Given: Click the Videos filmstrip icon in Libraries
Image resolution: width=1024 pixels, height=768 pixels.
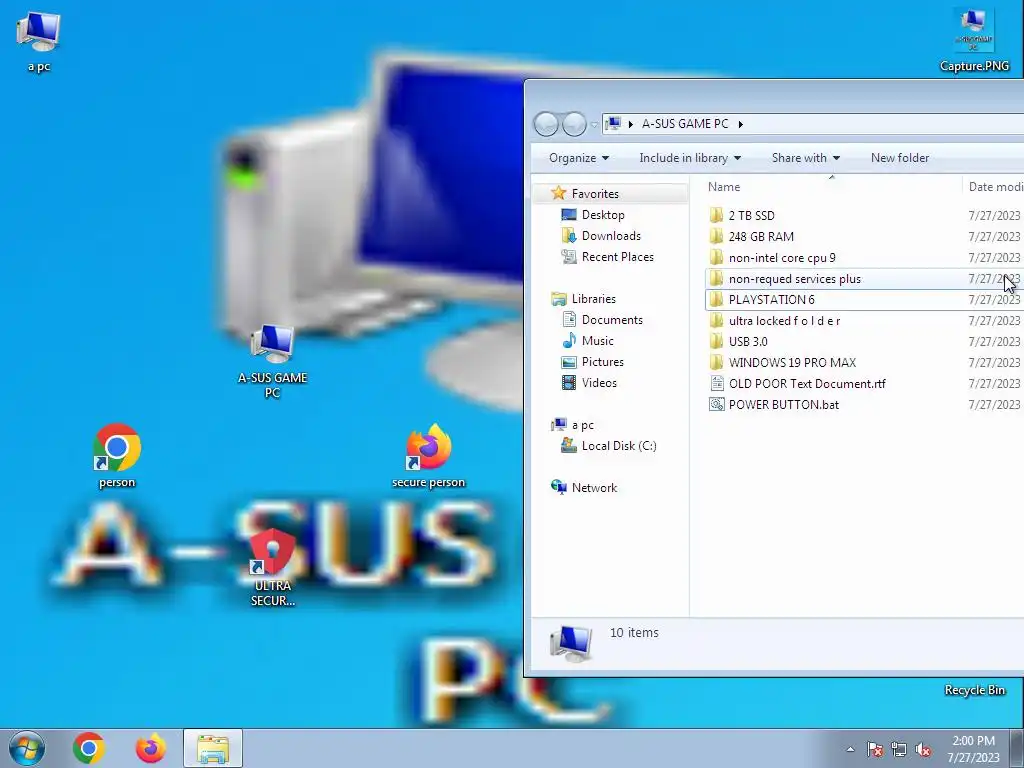Looking at the screenshot, I should (x=569, y=382).
